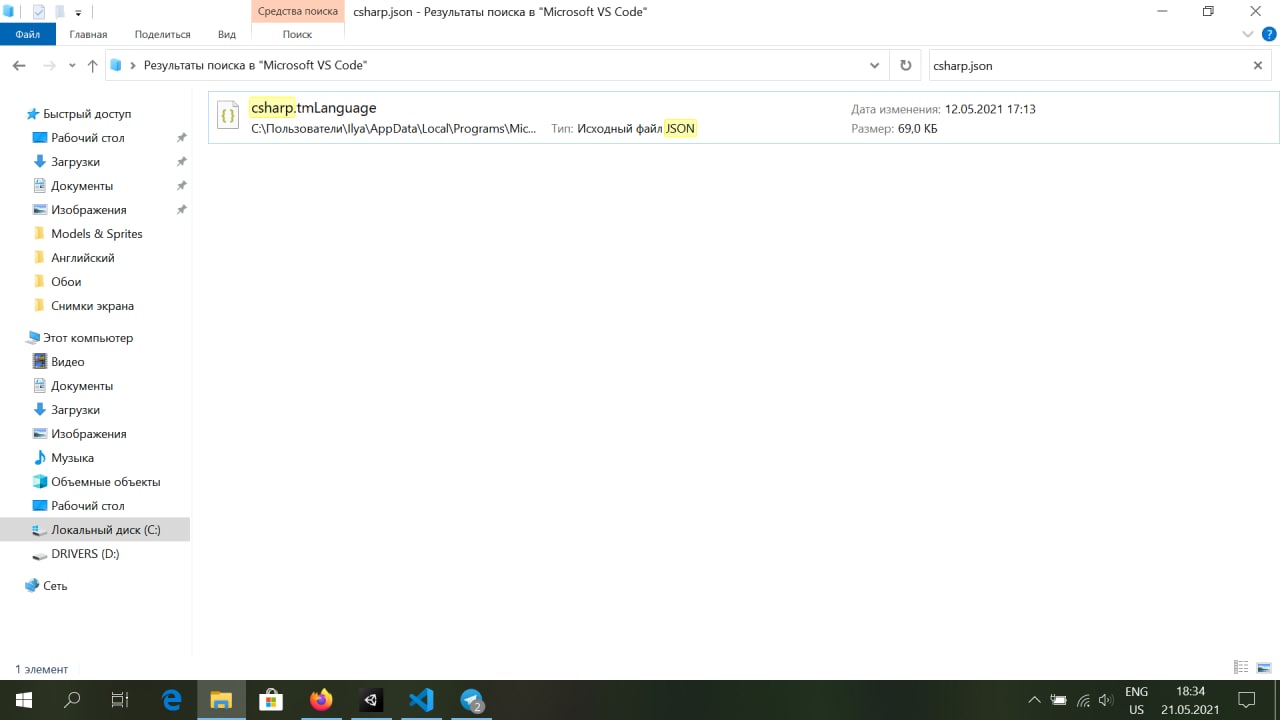Select the Вид ribbon tab

[227, 34]
